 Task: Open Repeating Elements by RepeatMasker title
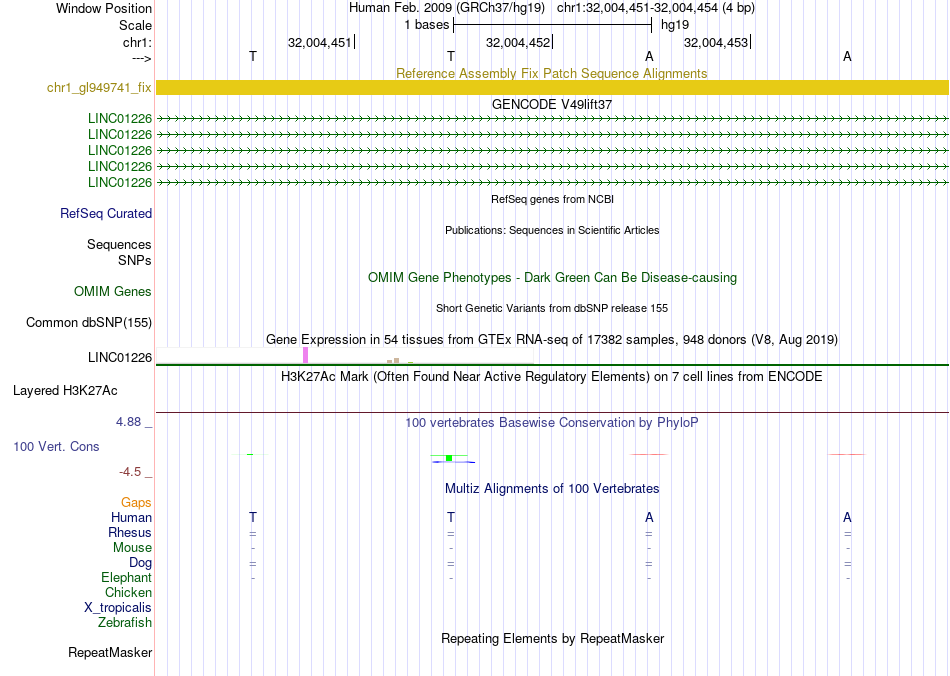coord(553,638)
